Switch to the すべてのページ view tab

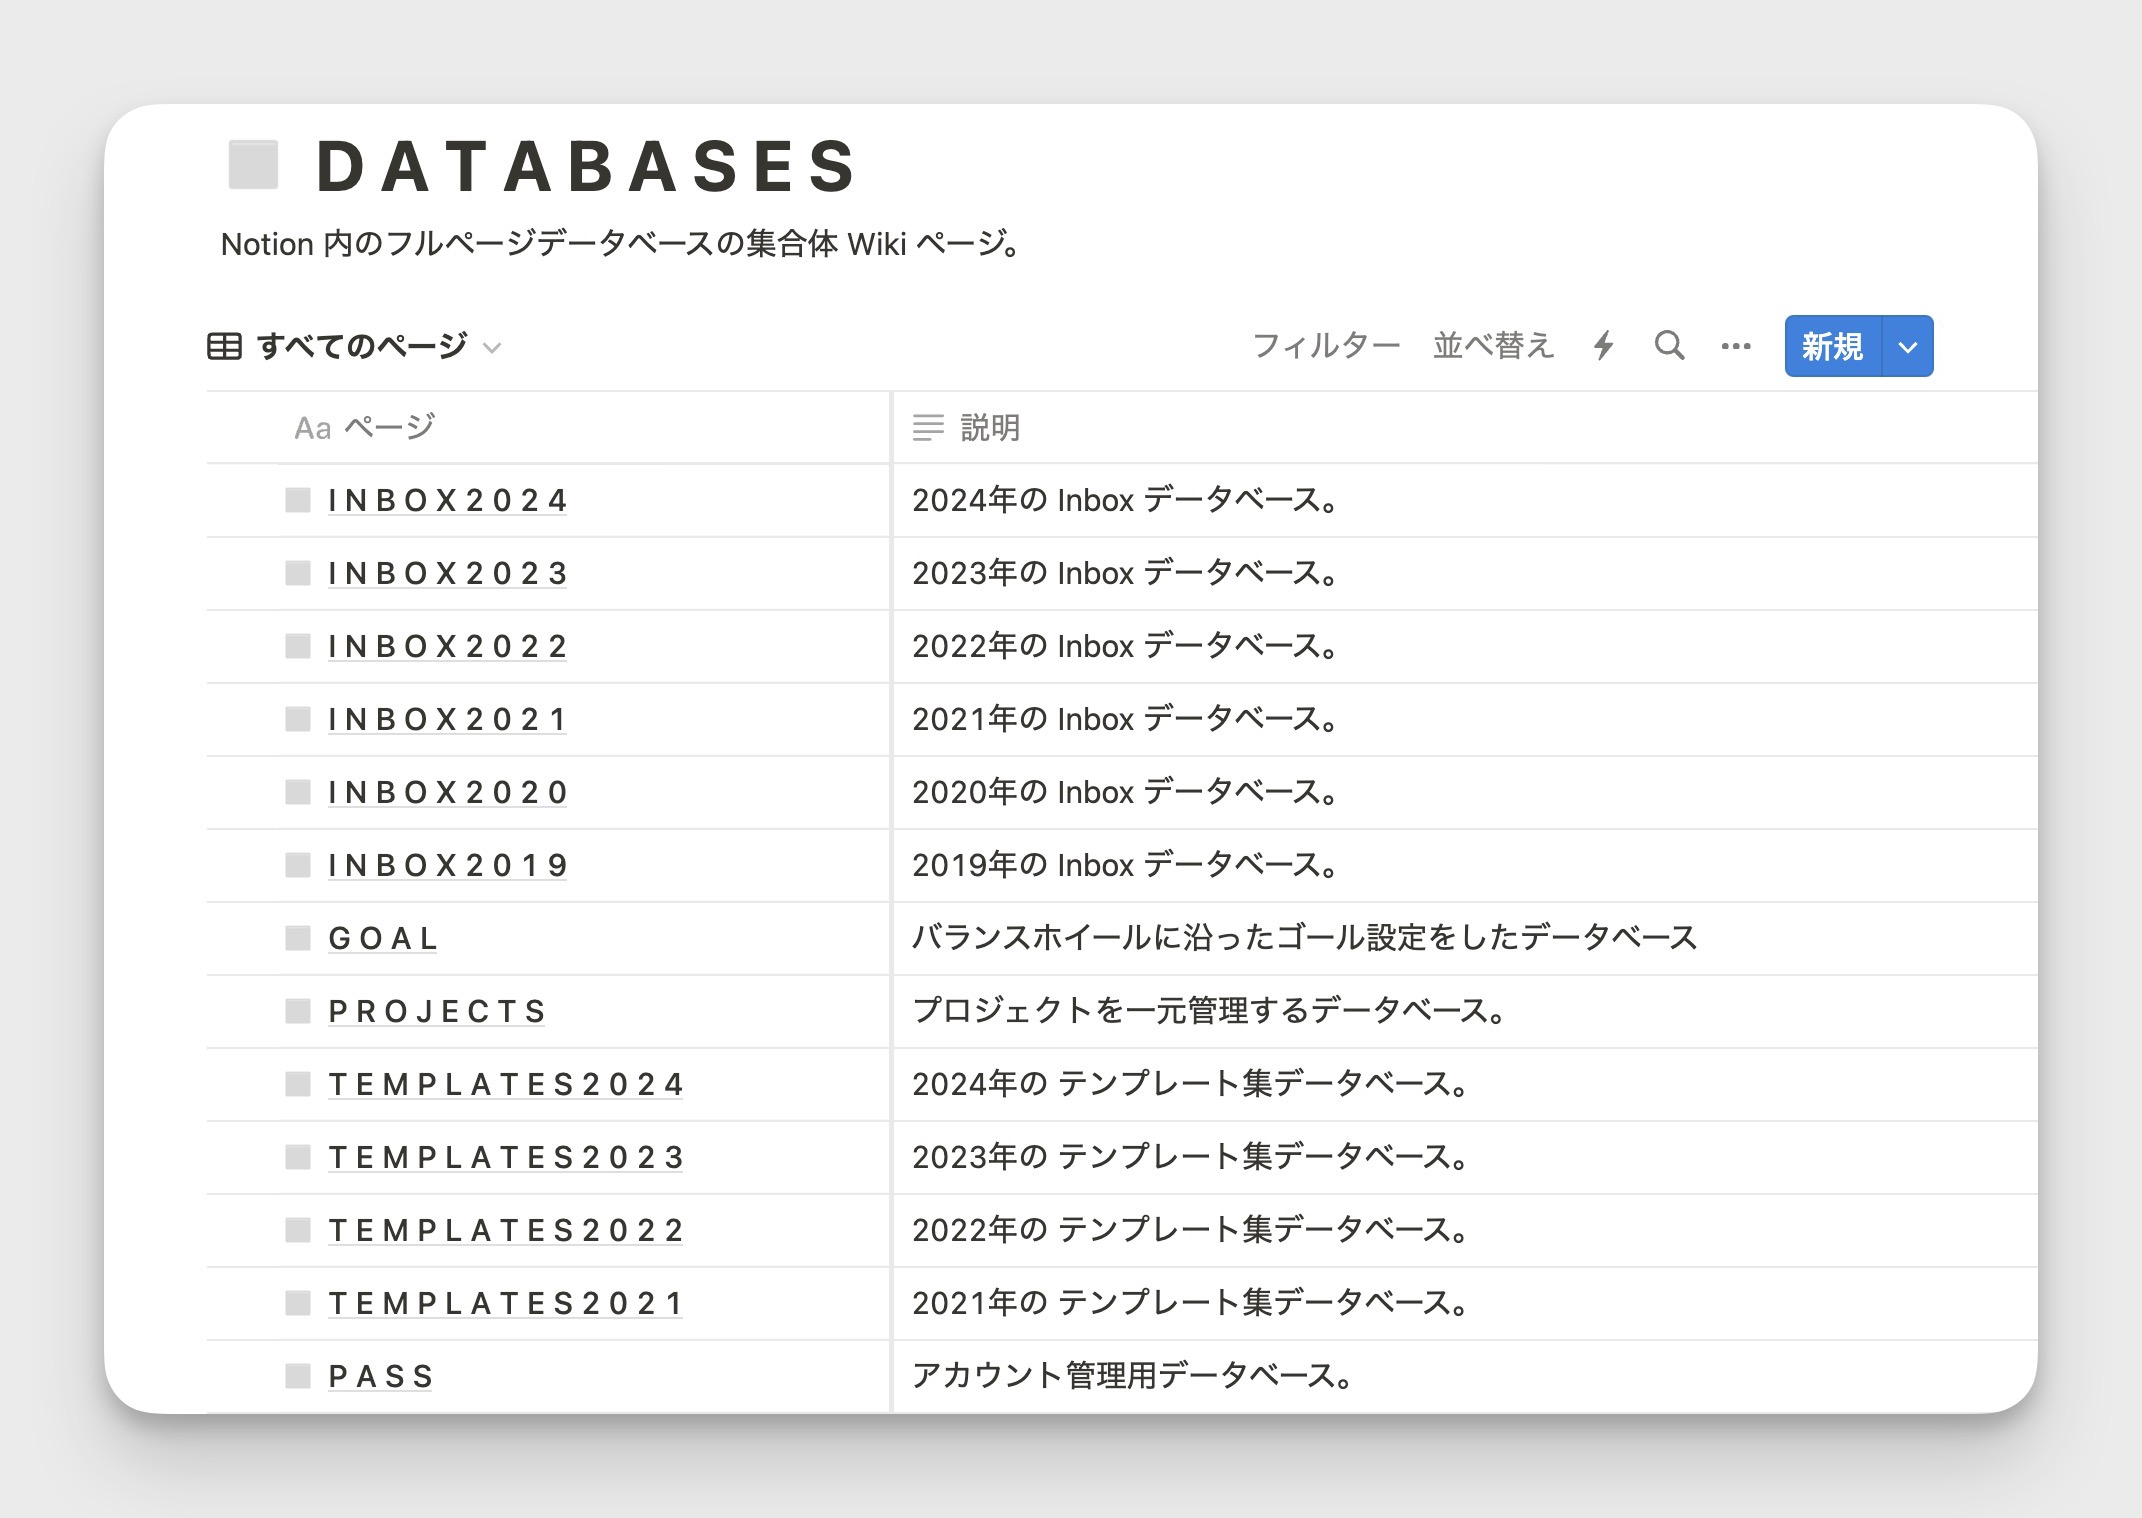tap(354, 346)
